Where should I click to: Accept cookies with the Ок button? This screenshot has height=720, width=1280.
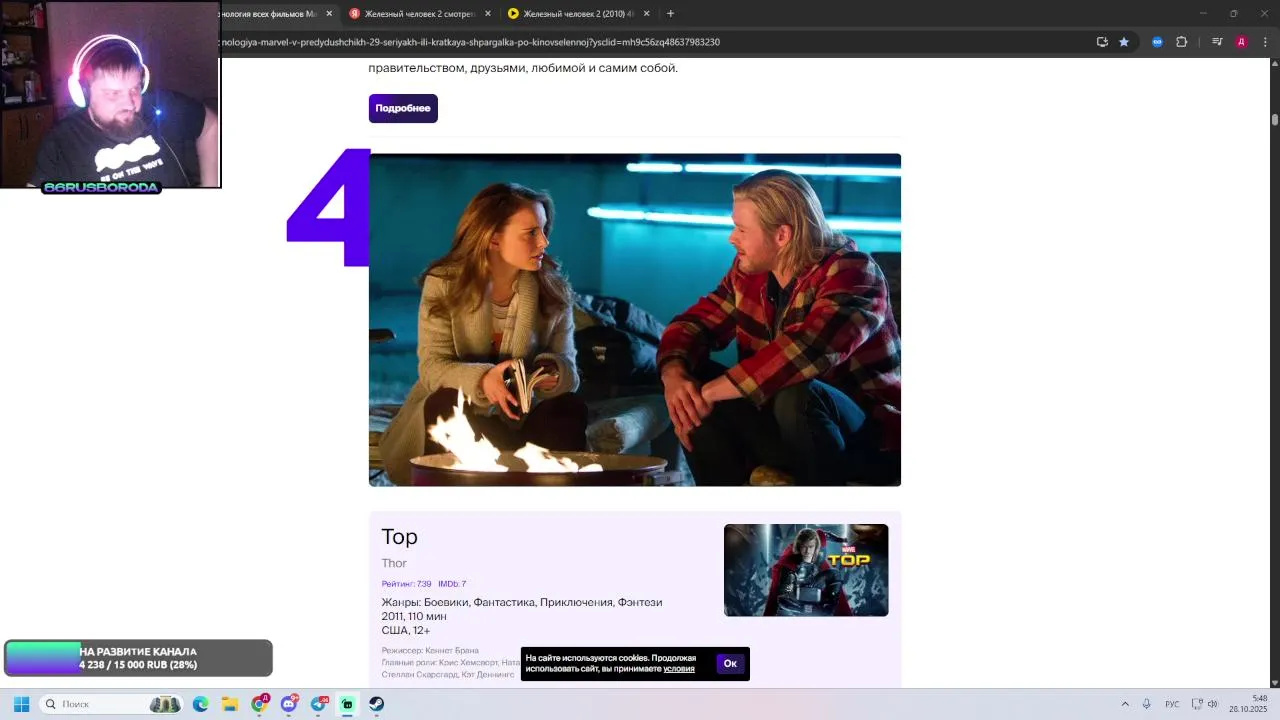click(x=730, y=664)
